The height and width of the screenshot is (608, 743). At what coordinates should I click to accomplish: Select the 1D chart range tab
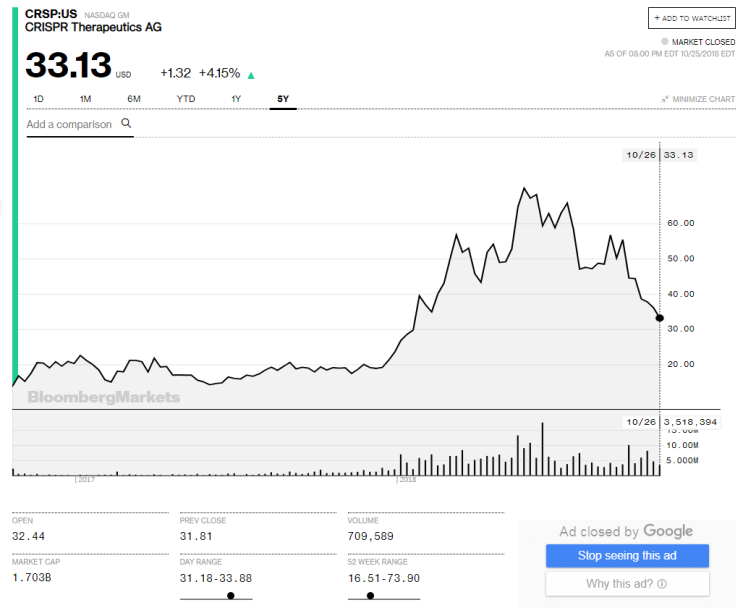click(x=38, y=99)
